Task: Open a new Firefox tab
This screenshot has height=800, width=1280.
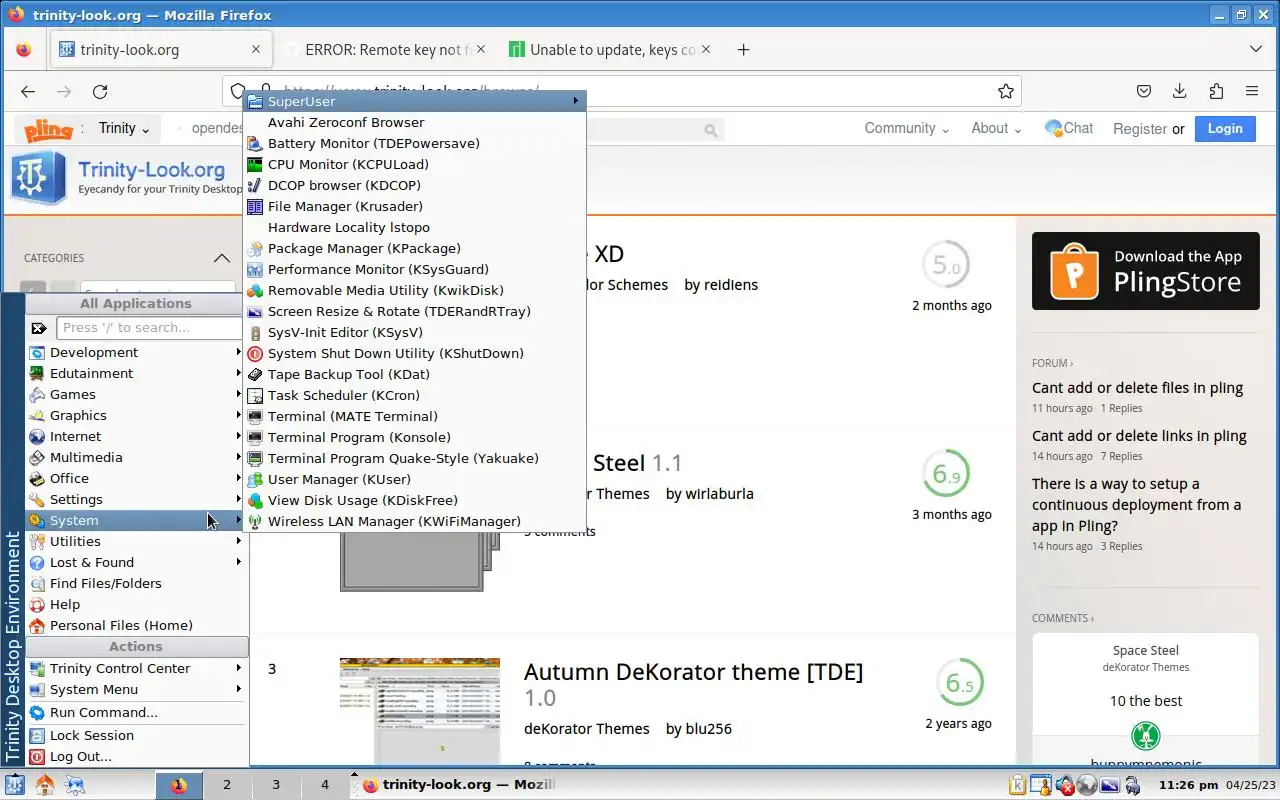Action: (743, 49)
